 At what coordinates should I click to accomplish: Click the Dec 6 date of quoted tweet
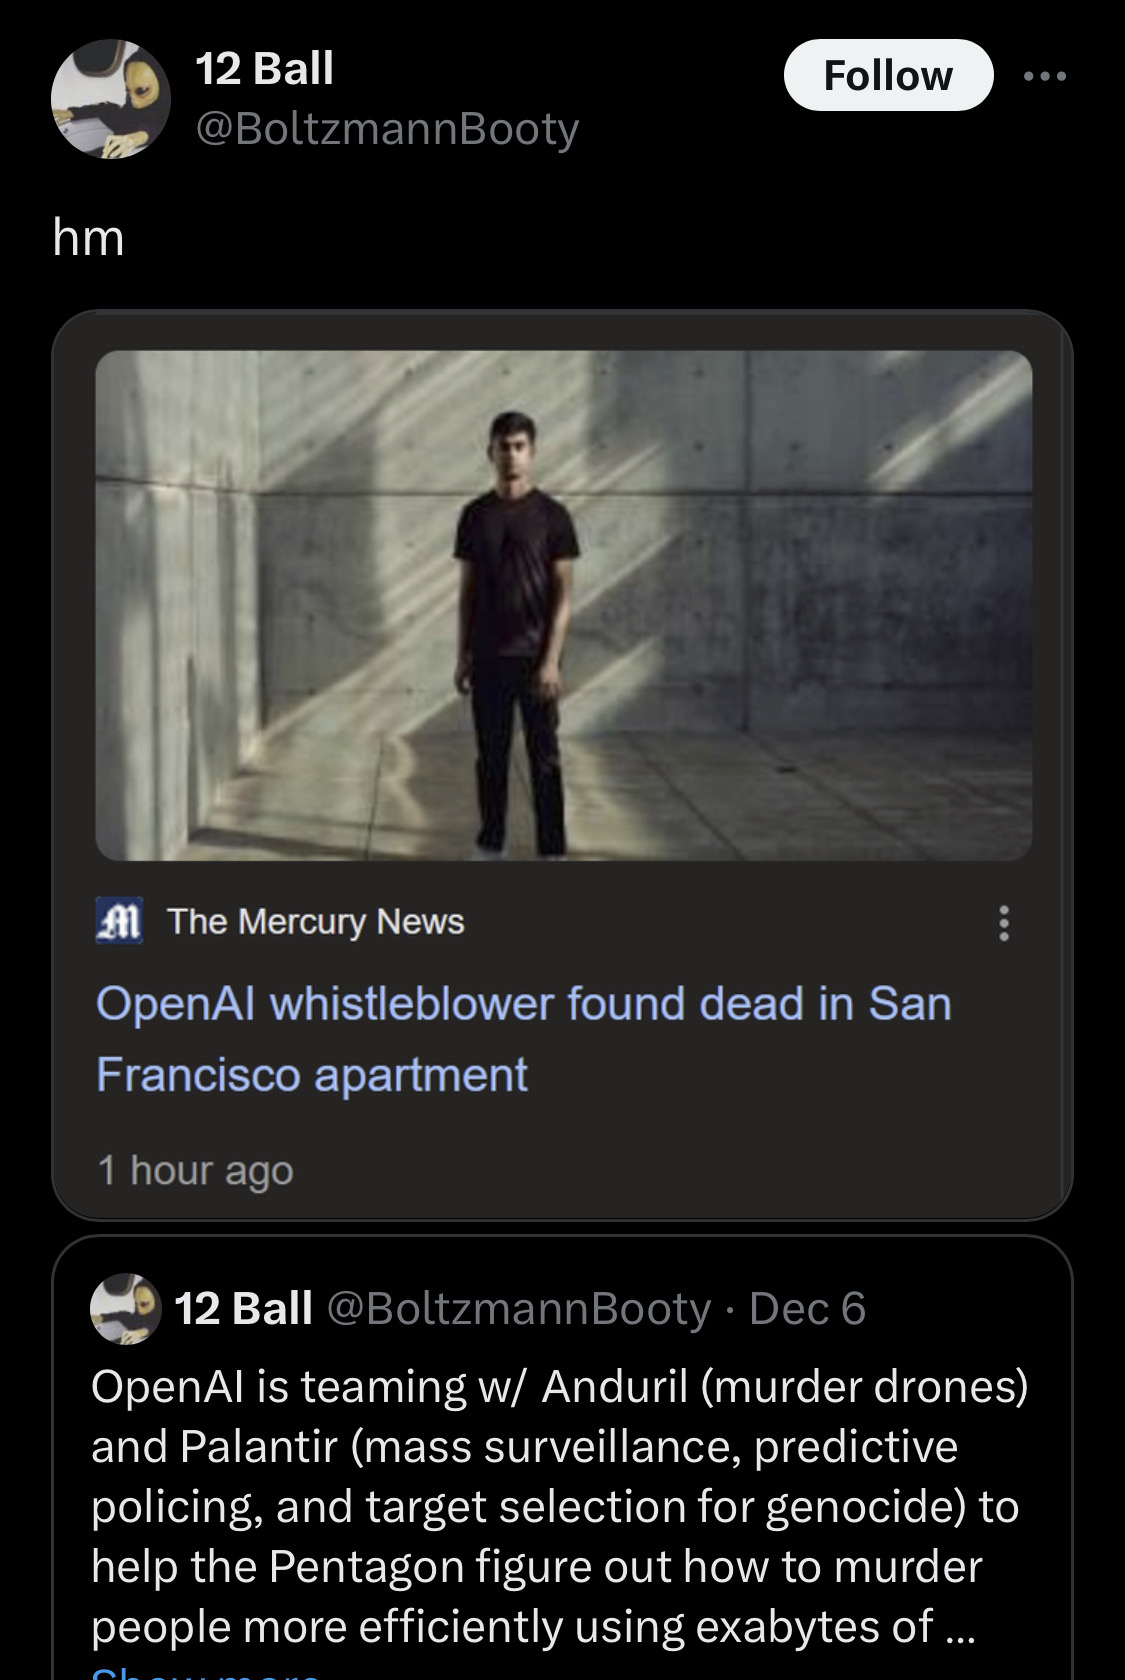(x=807, y=1308)
